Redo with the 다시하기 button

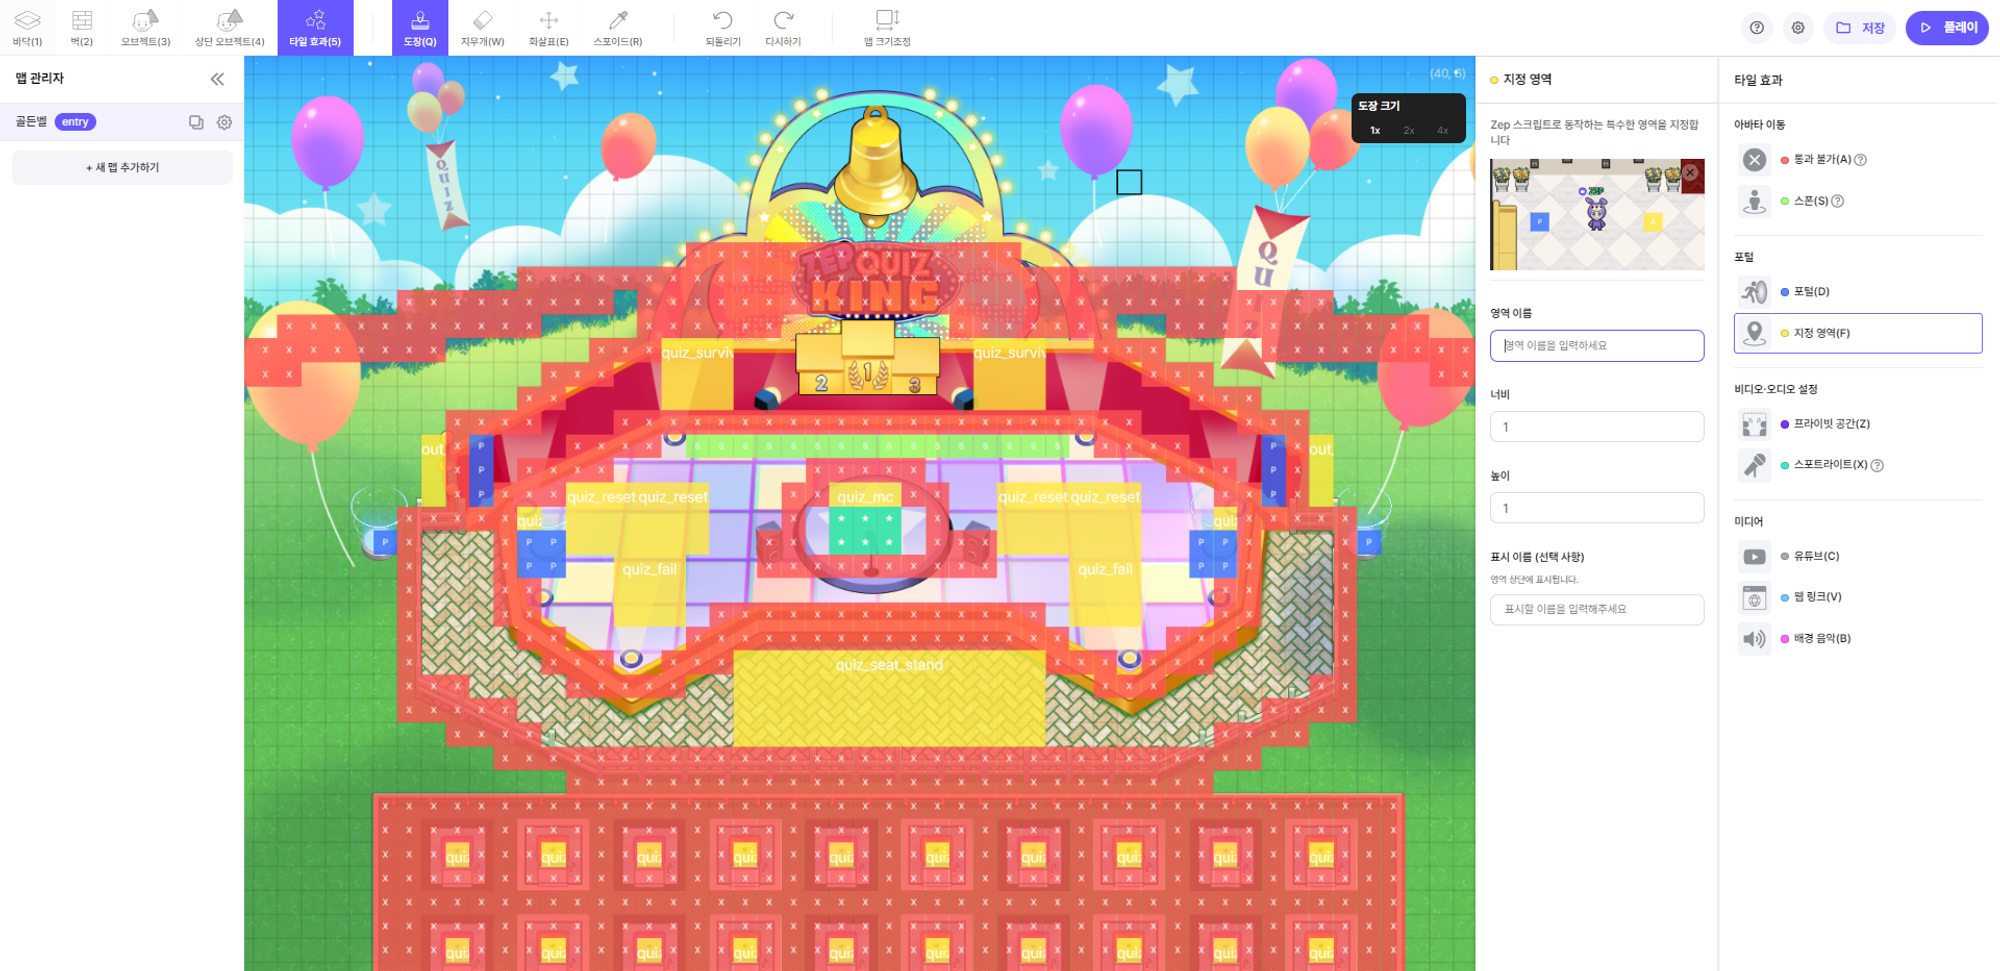tap(783, 28)
